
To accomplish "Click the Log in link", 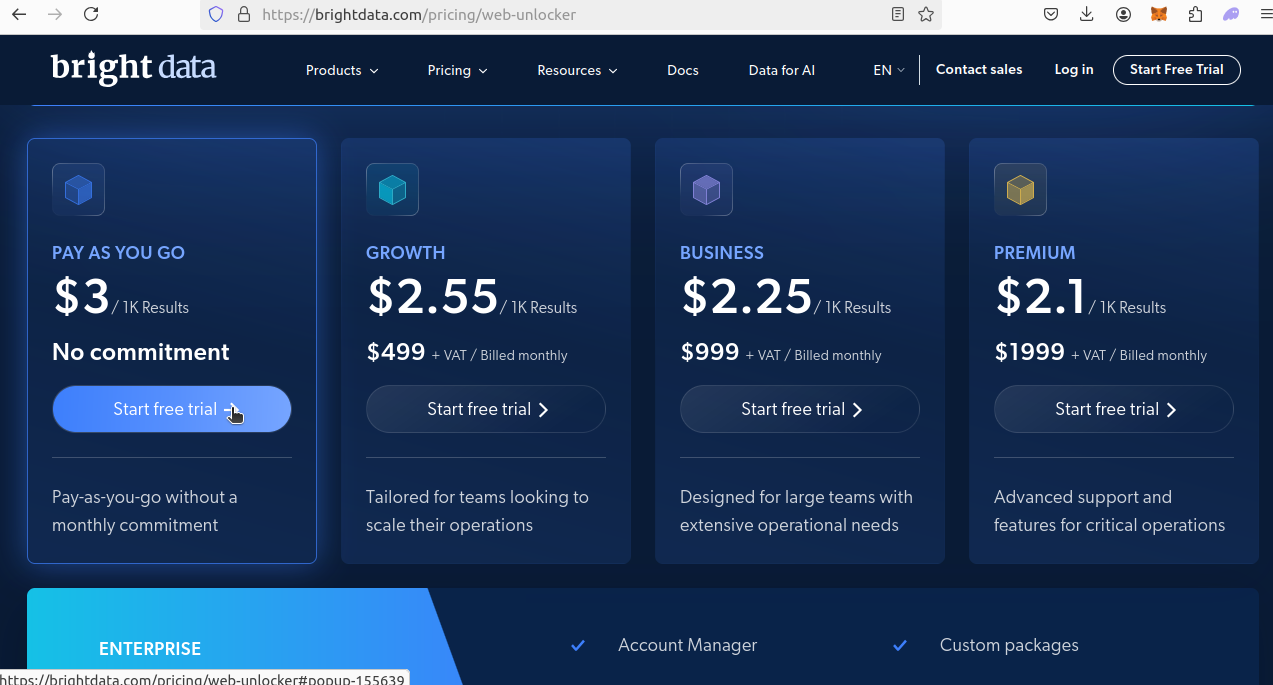I will [1074, 69].
